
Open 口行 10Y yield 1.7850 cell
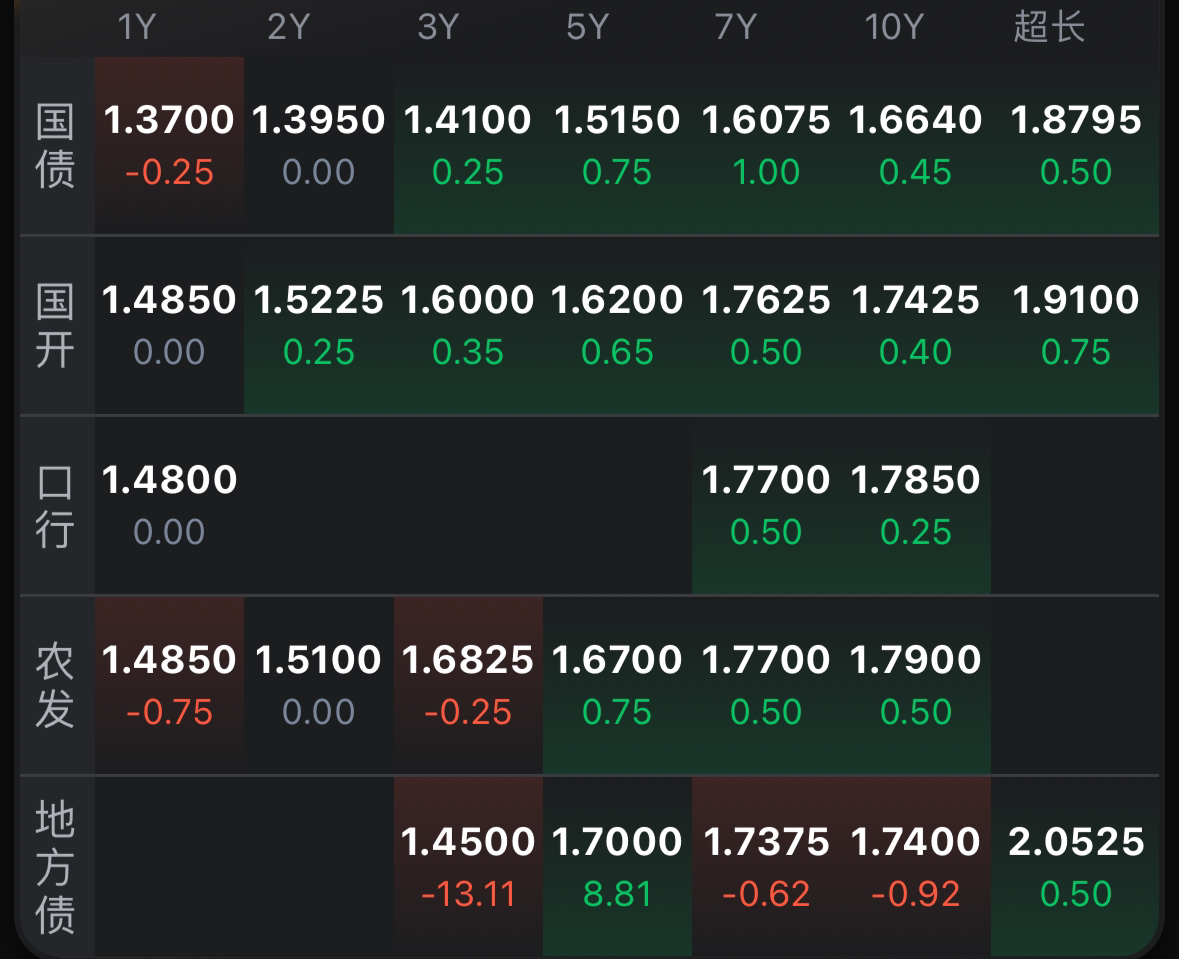(916, 504)
